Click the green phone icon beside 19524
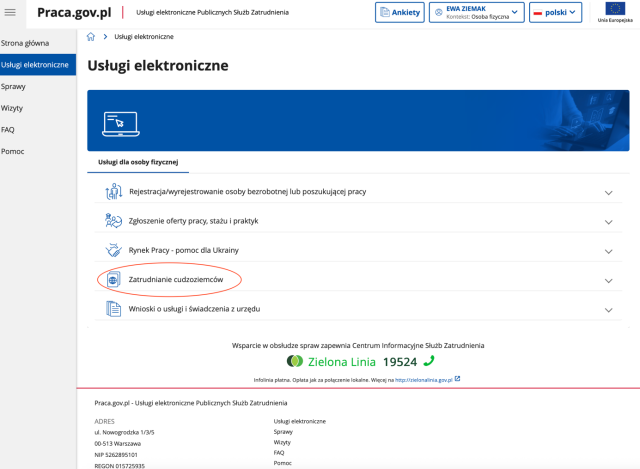 429,361
